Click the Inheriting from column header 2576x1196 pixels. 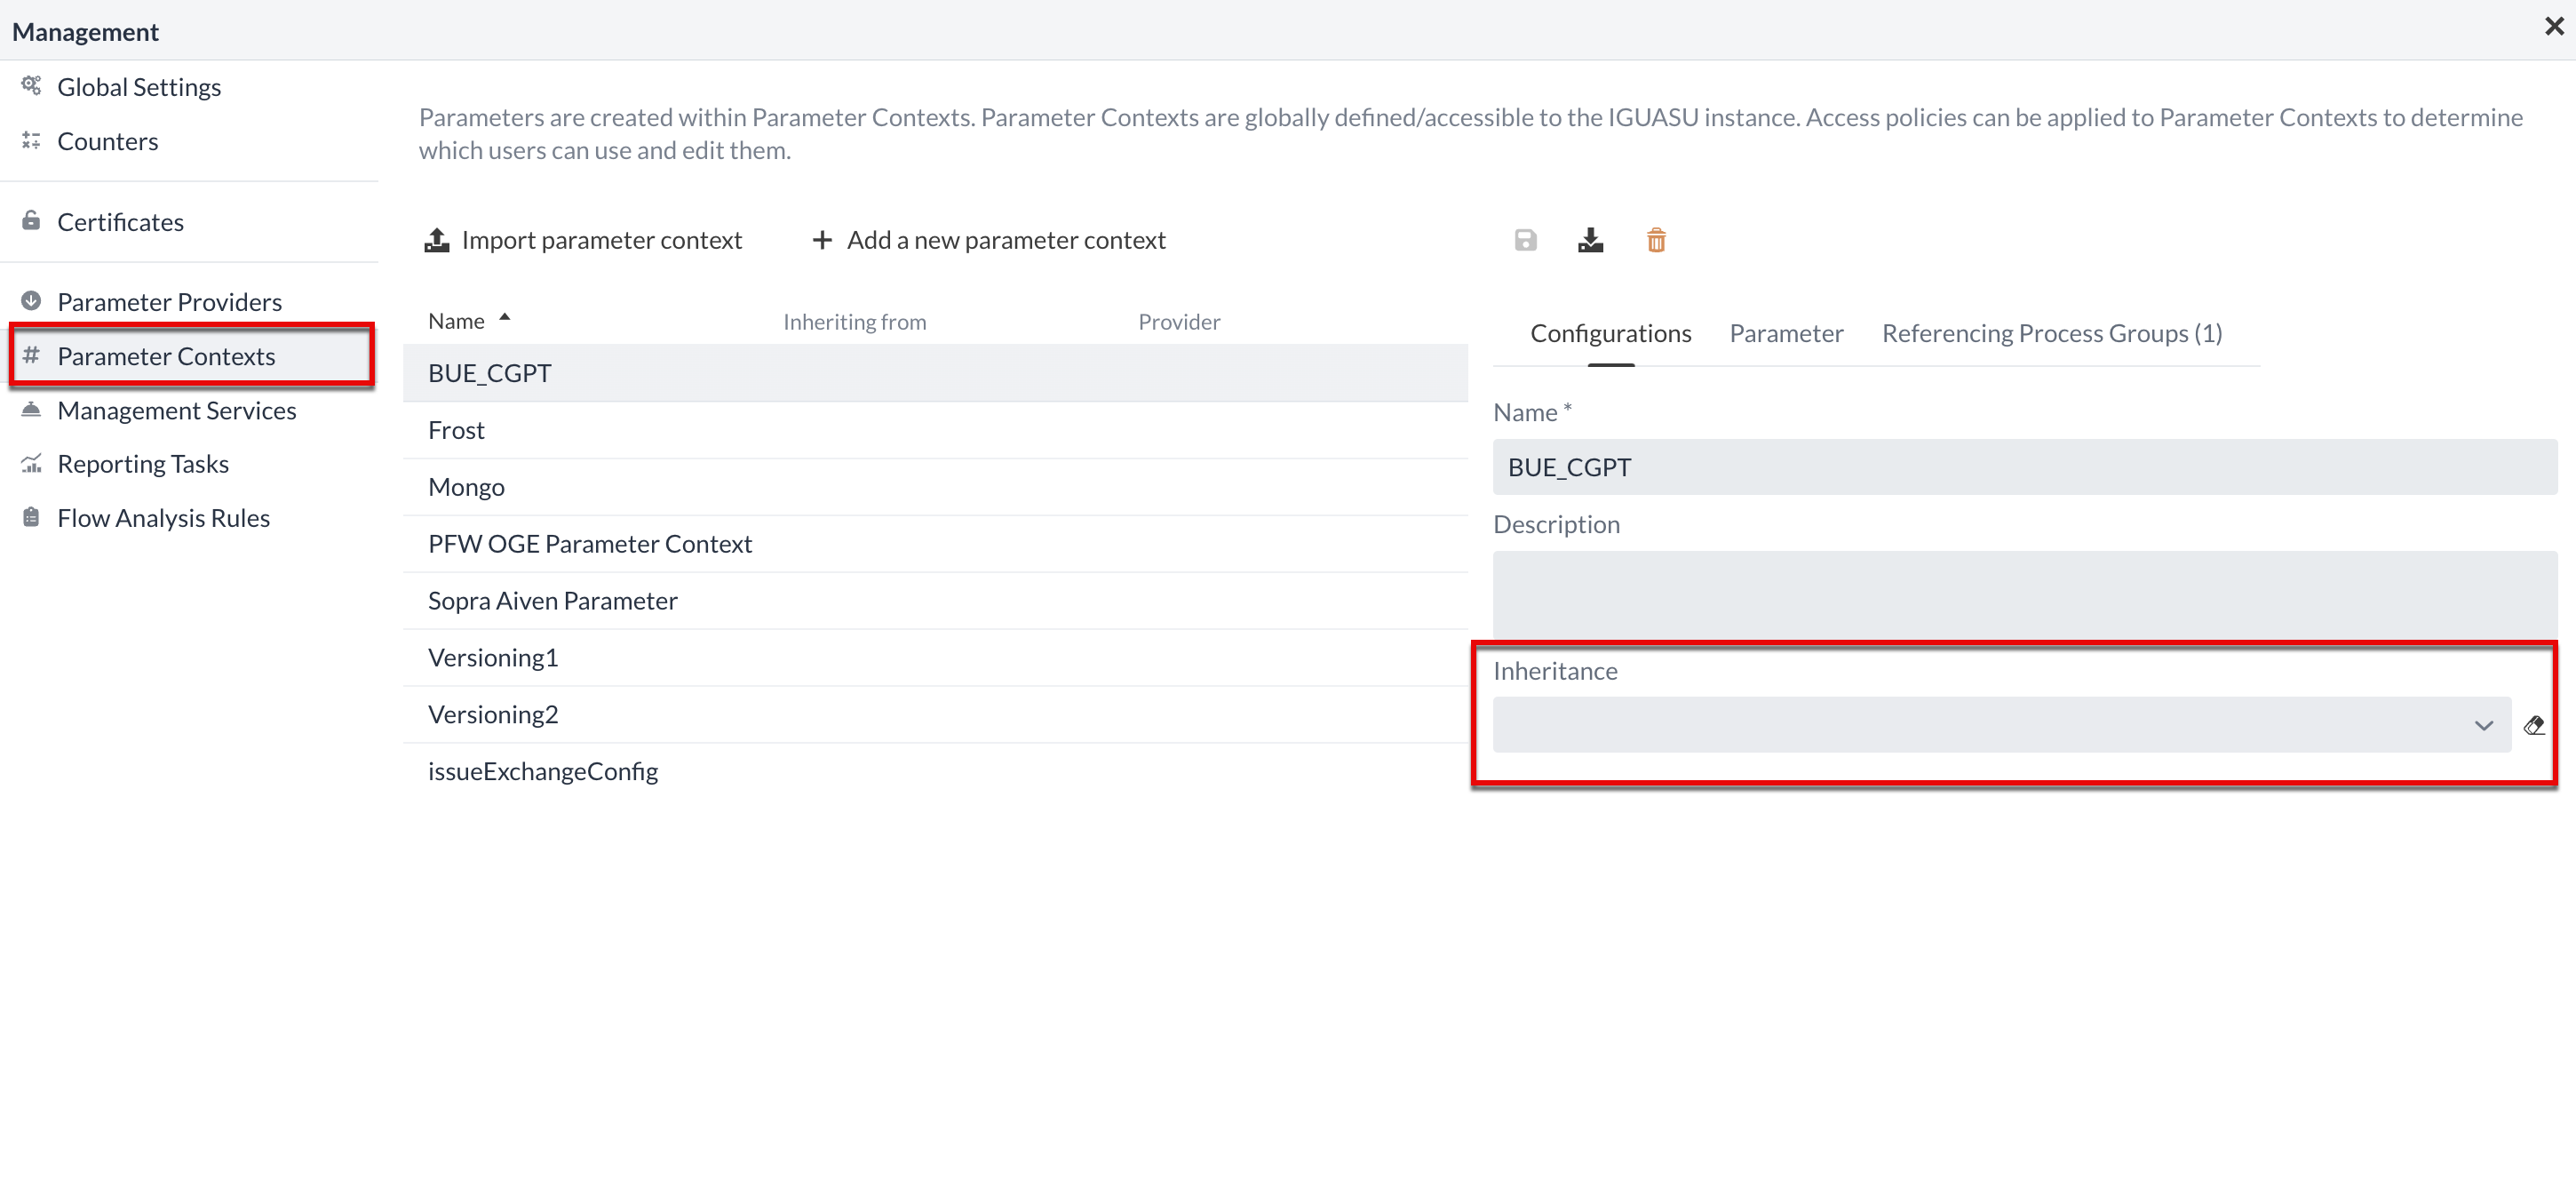pos(855,322)
